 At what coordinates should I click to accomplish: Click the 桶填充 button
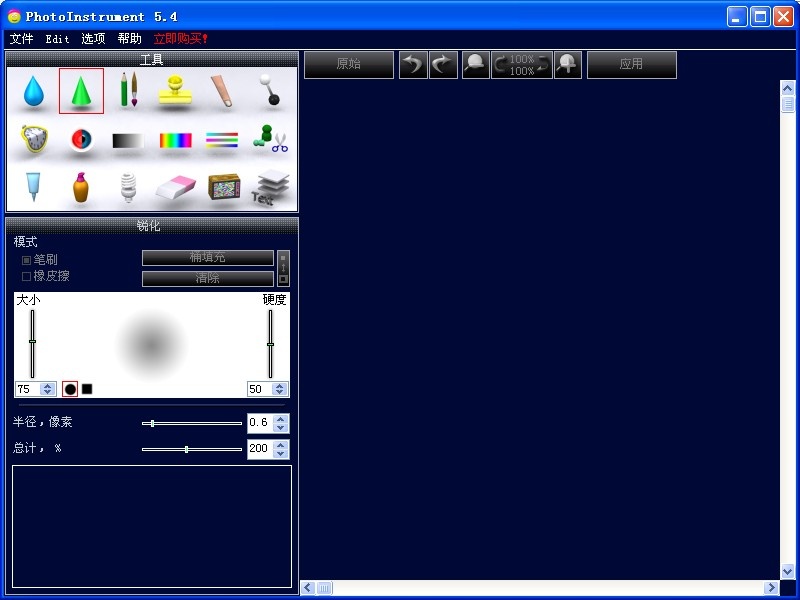pos(208,258)
